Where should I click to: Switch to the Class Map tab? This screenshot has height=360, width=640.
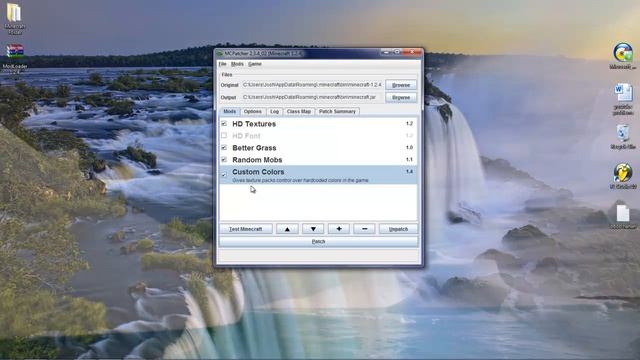(x=299, y=111)
